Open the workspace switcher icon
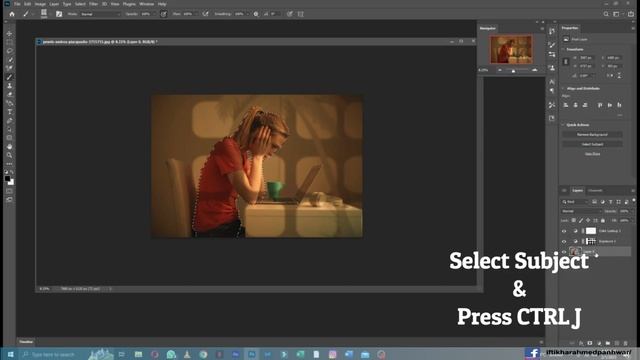 (616, 14)
